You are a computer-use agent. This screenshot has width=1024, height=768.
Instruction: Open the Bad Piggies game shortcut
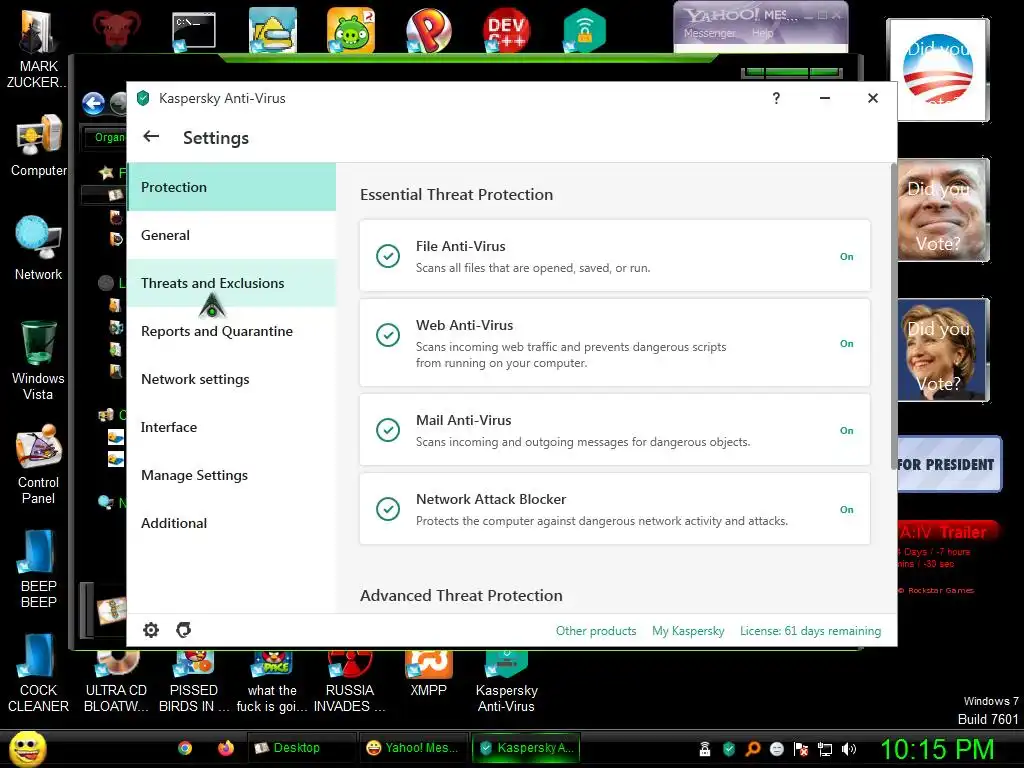tap(351, 30)
